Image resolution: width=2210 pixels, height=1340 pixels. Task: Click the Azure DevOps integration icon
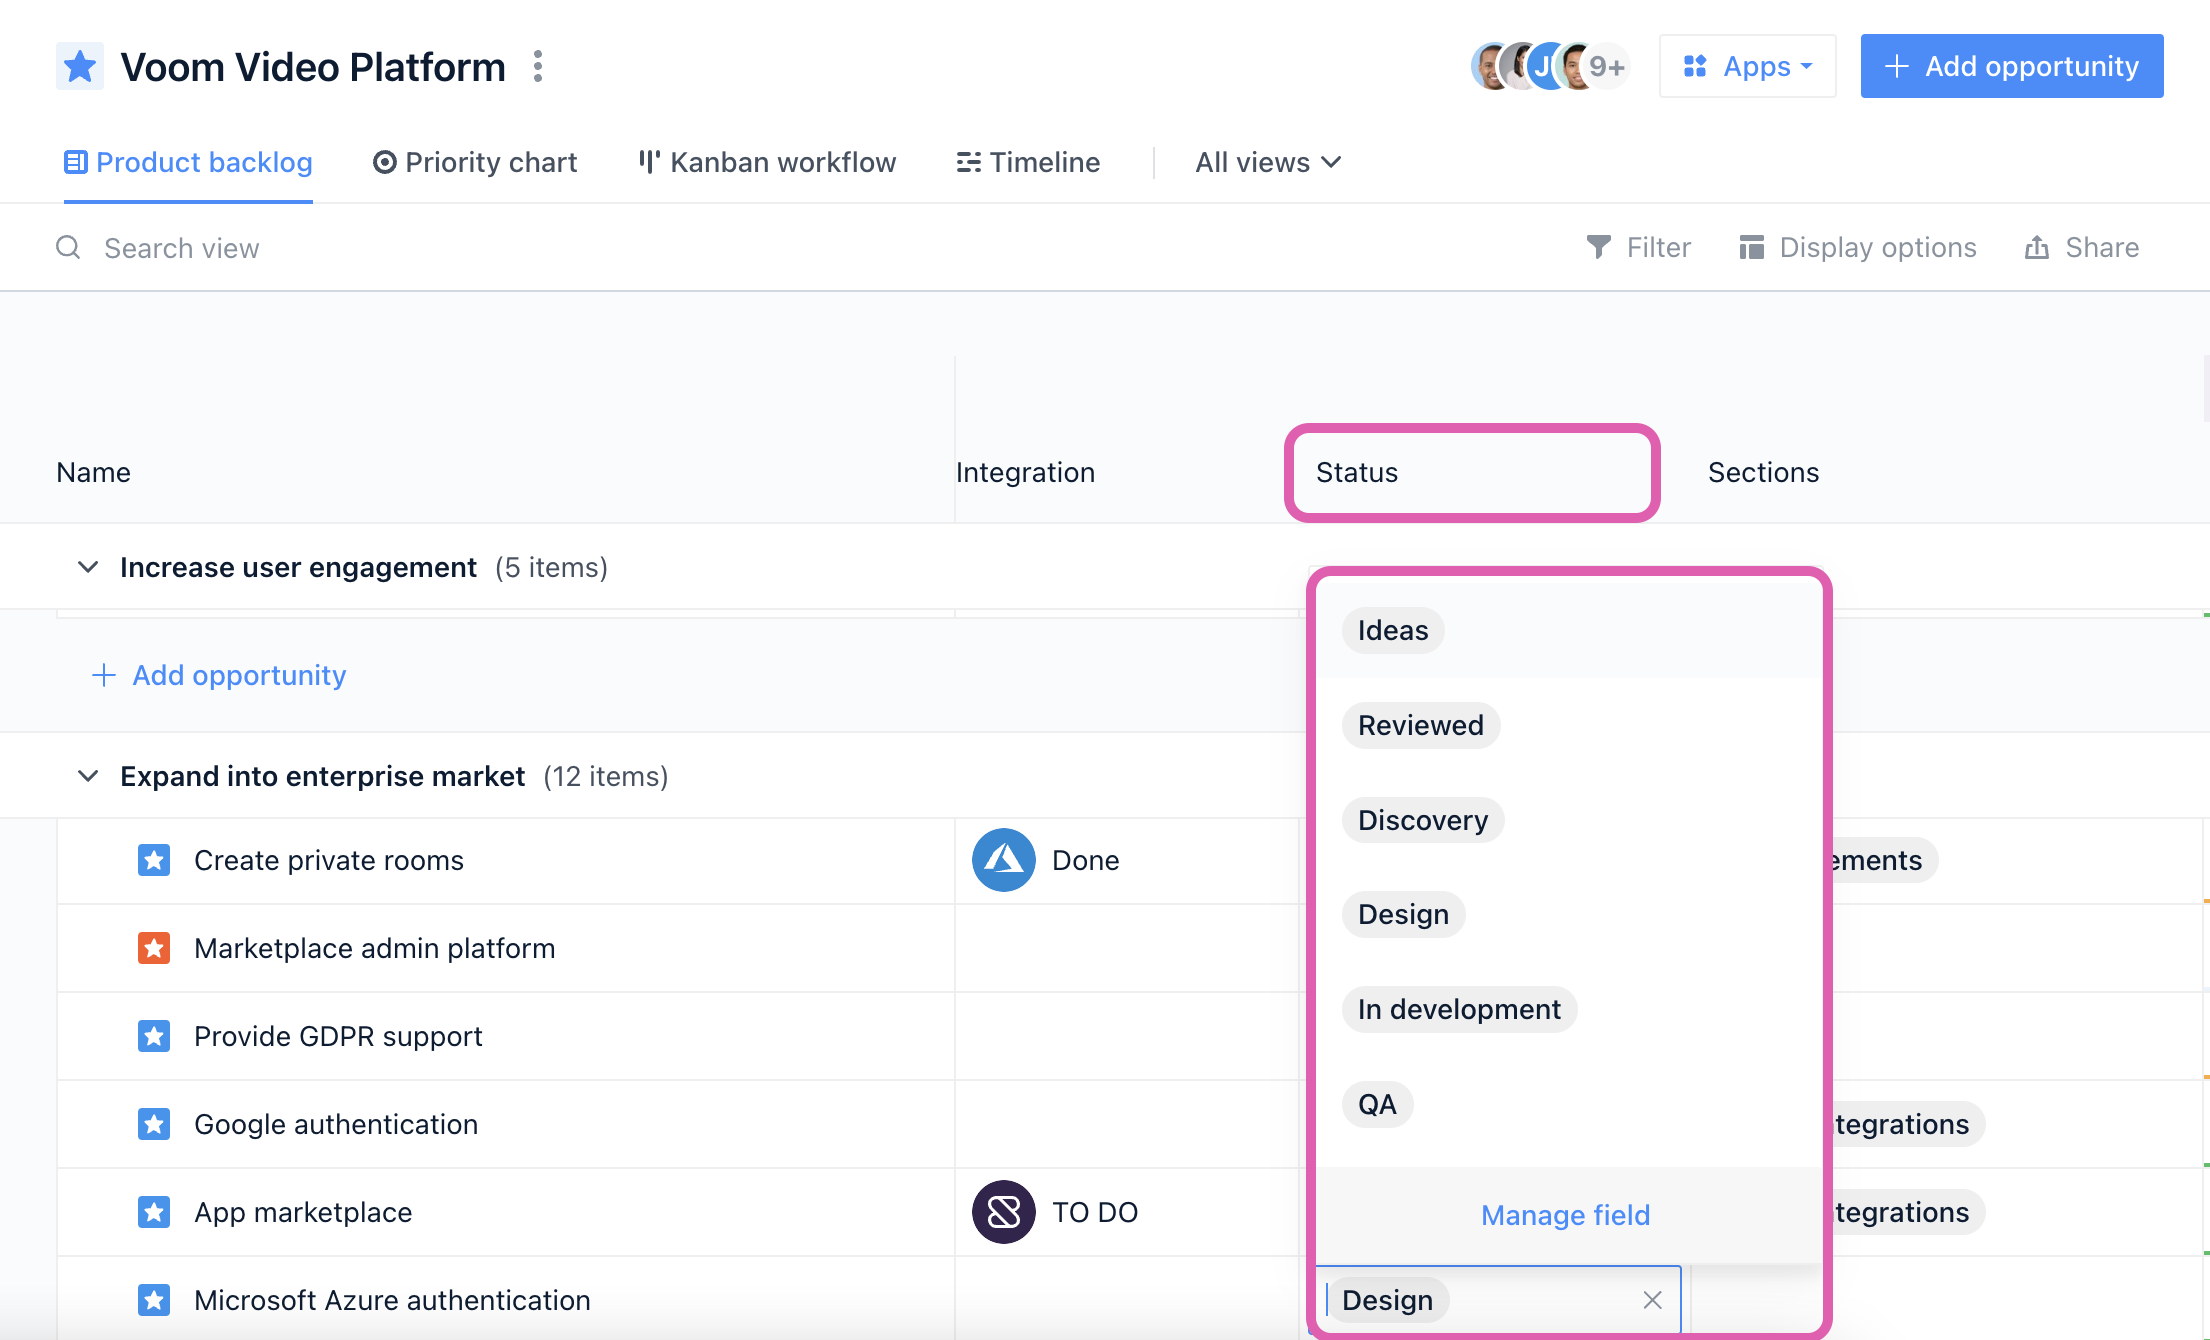(1004, 860)
